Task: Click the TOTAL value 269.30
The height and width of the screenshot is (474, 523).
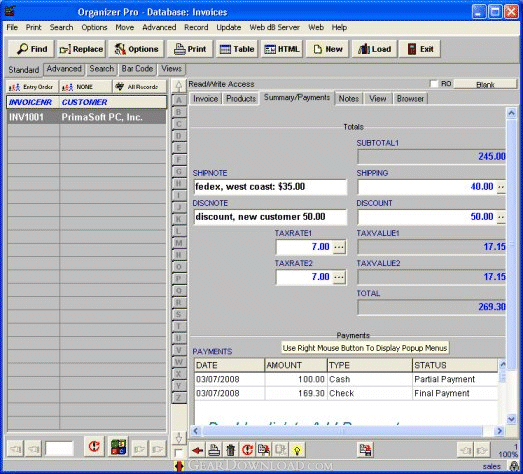Action: click(491, 307)
